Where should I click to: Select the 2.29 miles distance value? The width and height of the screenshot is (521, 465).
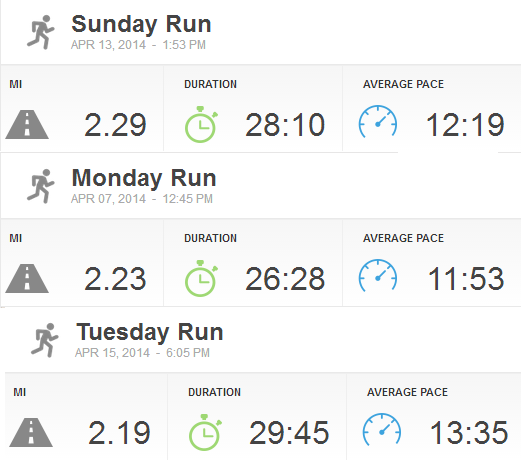point(115,125)
